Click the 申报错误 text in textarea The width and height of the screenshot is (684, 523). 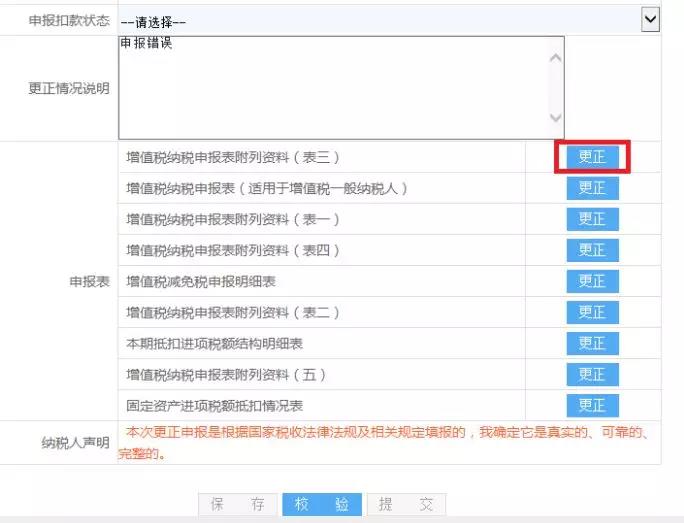146,43
